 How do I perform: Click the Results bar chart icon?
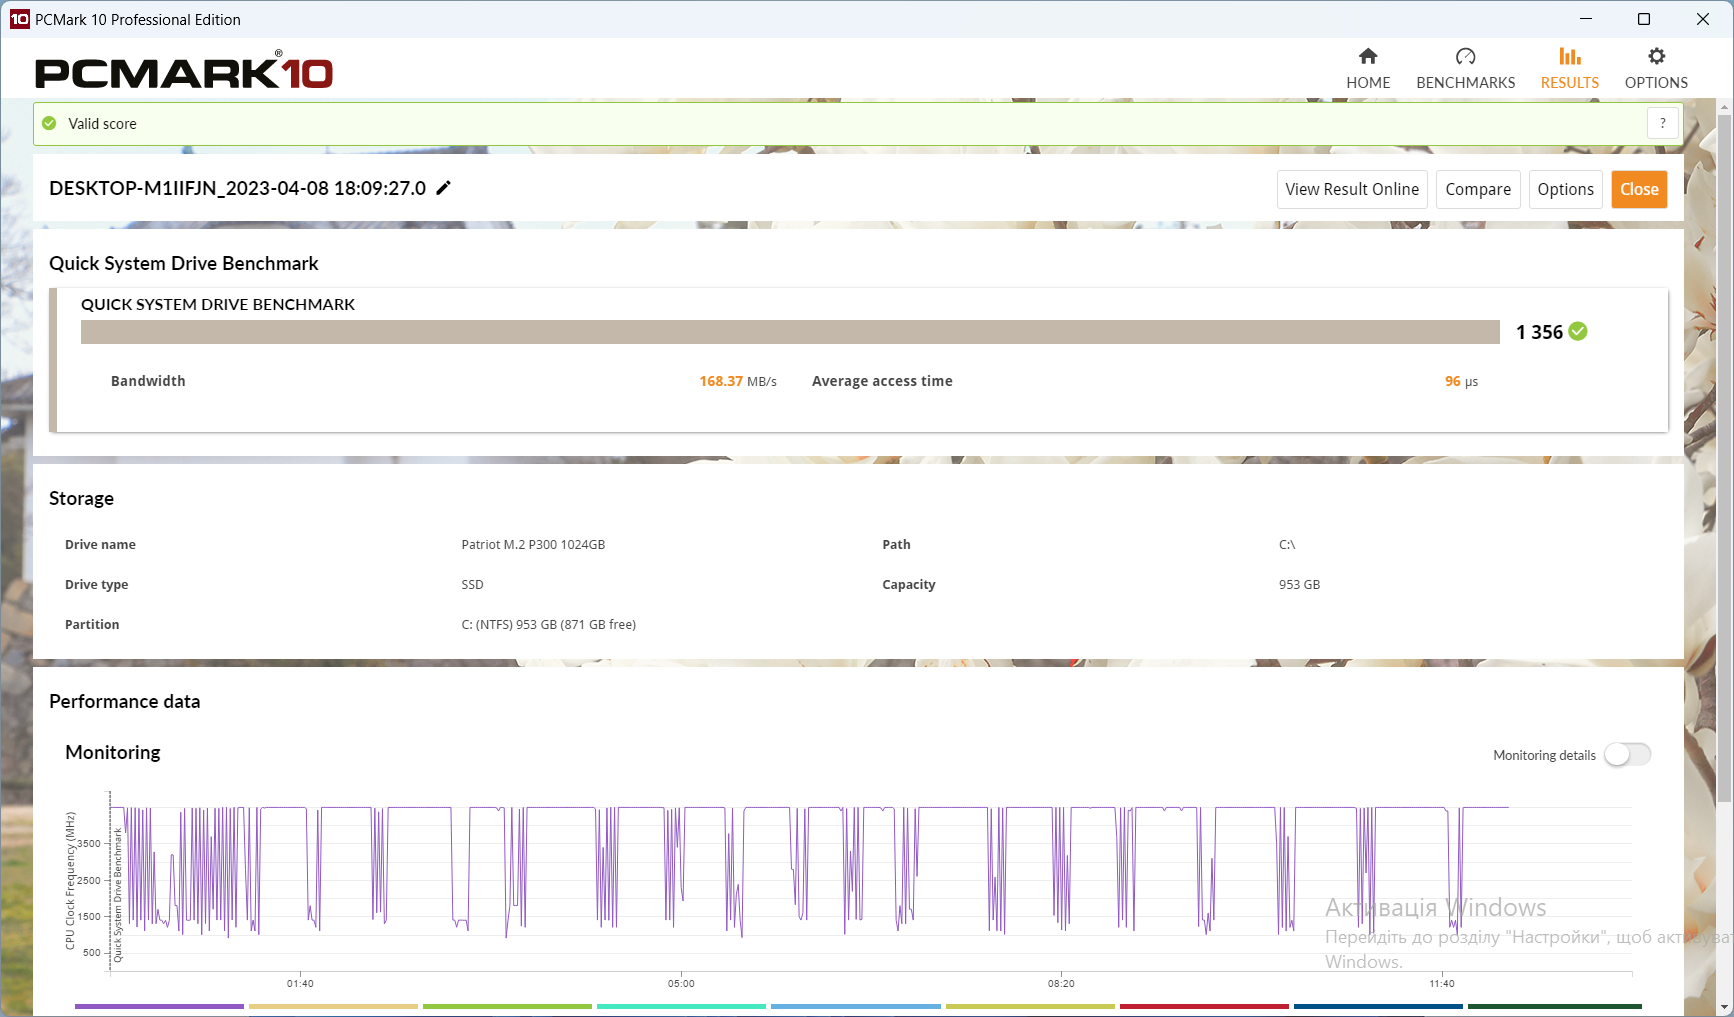[1570, 56]
